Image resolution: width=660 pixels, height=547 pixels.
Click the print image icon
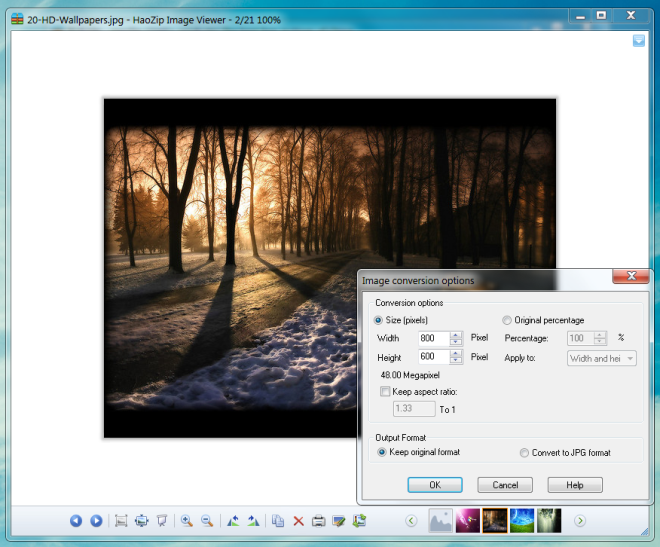click(319, 521)
